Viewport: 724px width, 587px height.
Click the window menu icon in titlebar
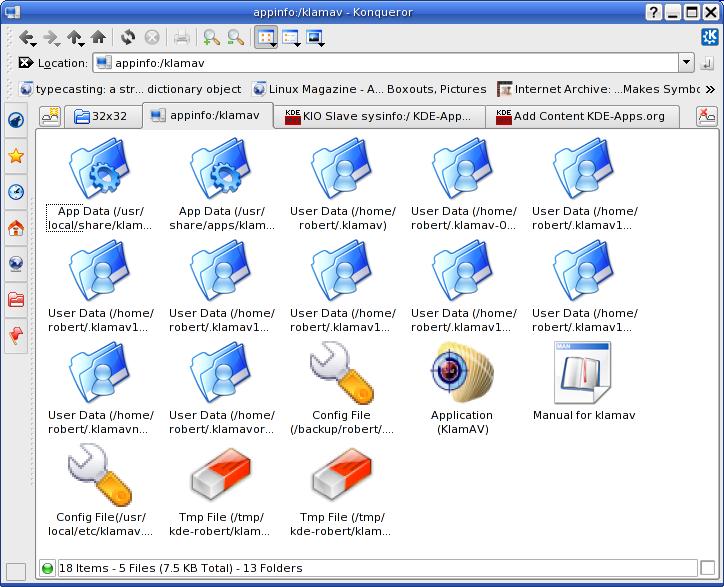point(11,12)
